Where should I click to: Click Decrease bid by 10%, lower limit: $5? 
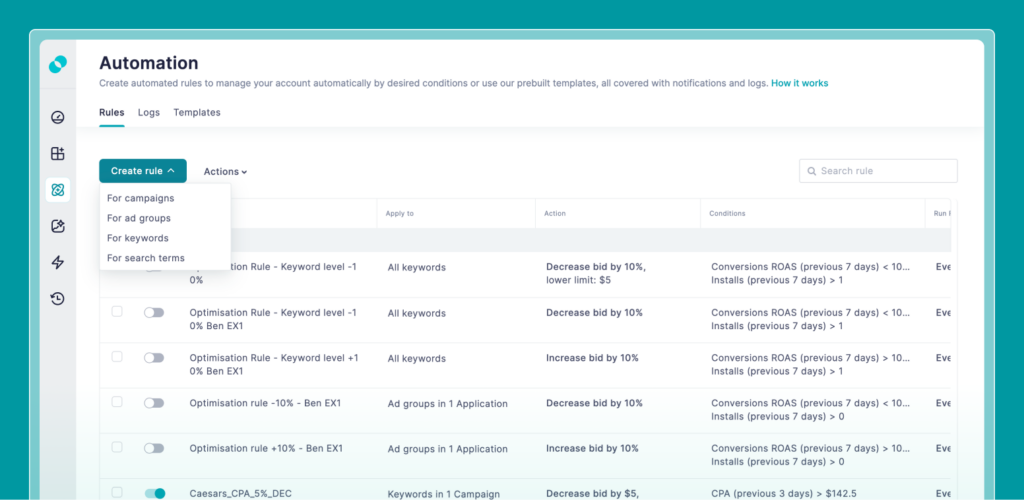point(596,273)
